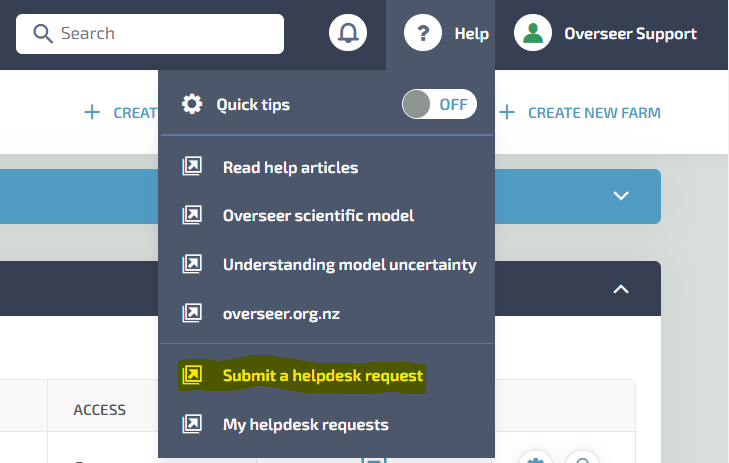Image resolution: width=729 pixels, height=463 pixels.
Task: Click inside the Search input field
Action: click(150, 33)
